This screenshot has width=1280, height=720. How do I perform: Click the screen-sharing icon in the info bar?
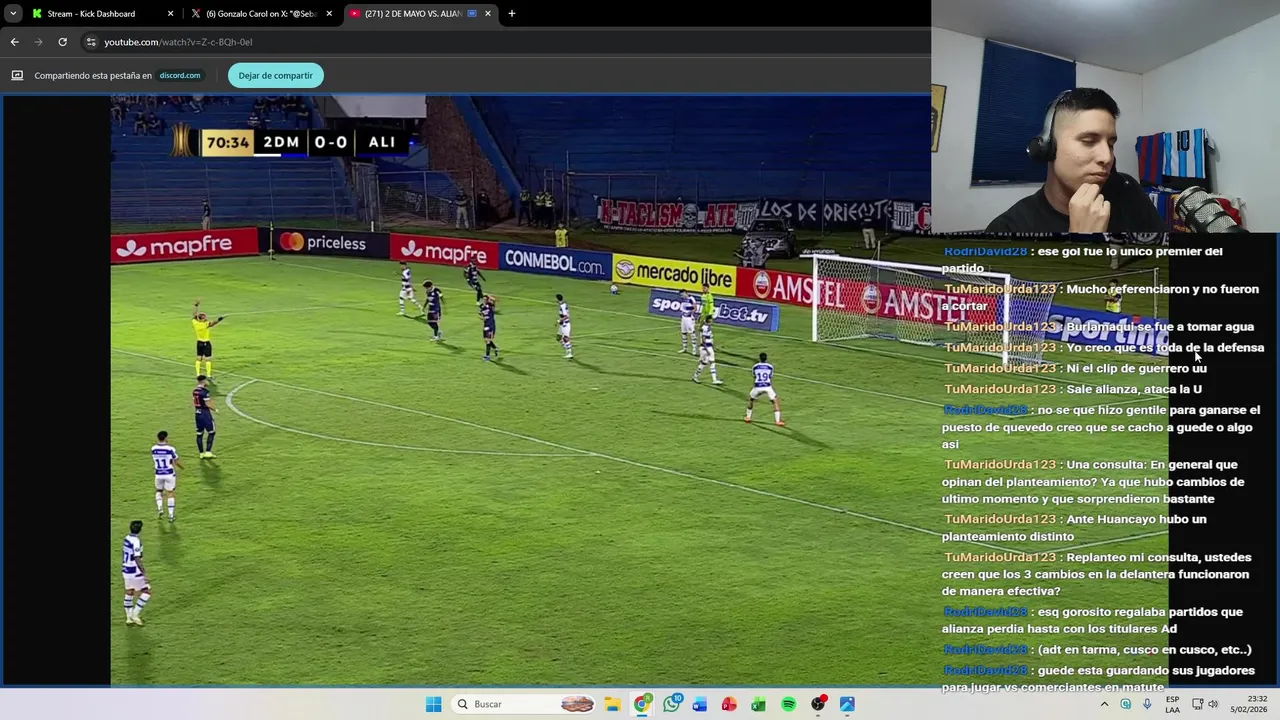click(x=17, y=75)
